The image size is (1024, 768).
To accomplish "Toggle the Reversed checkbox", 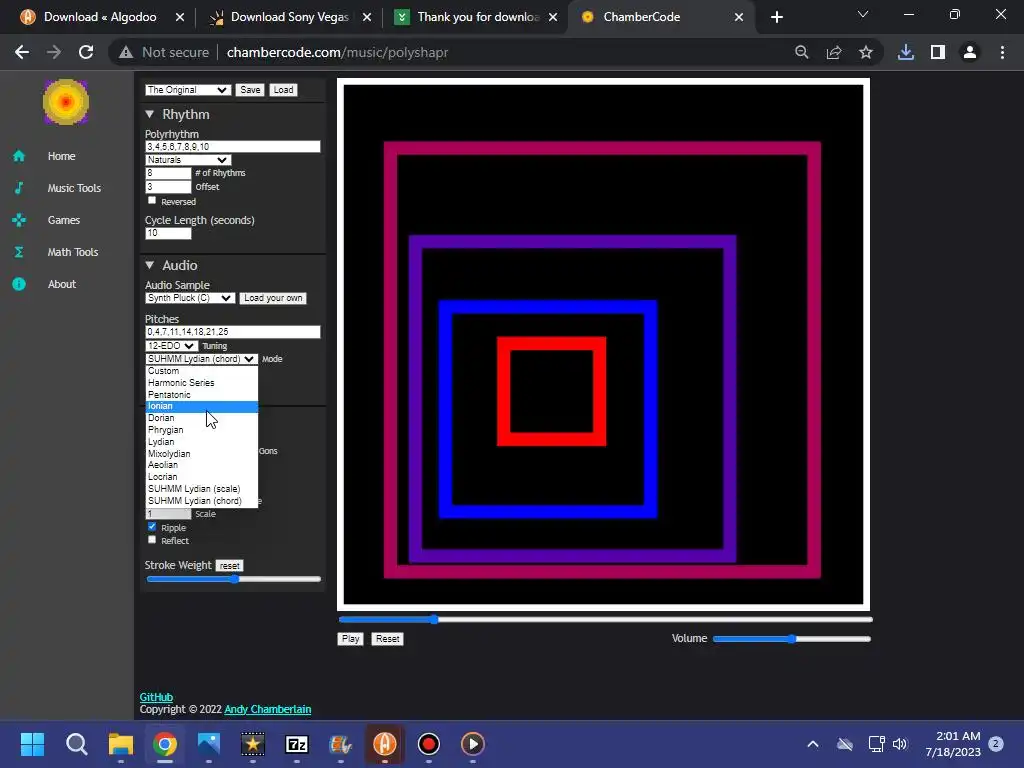I will (152, 200).
